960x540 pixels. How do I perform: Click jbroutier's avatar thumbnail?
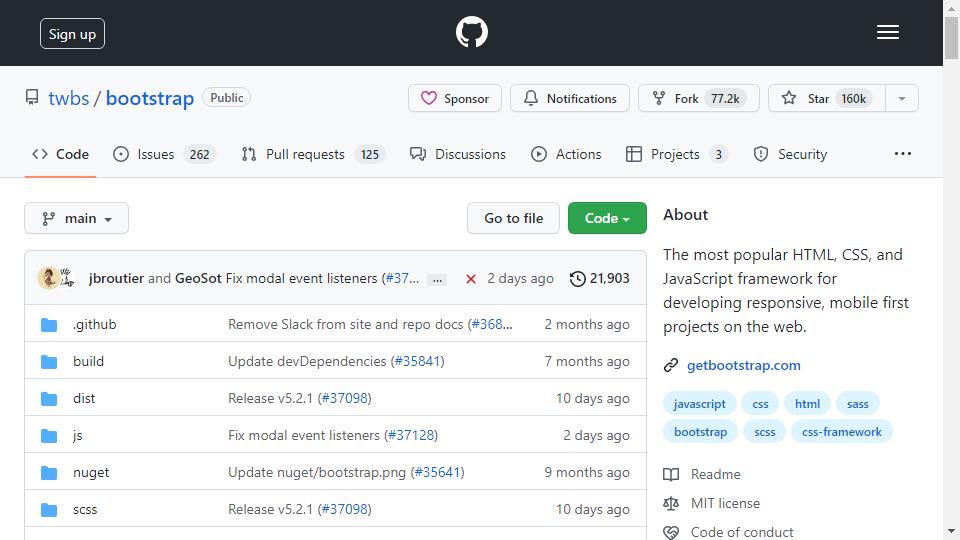[x=48, y=278]
